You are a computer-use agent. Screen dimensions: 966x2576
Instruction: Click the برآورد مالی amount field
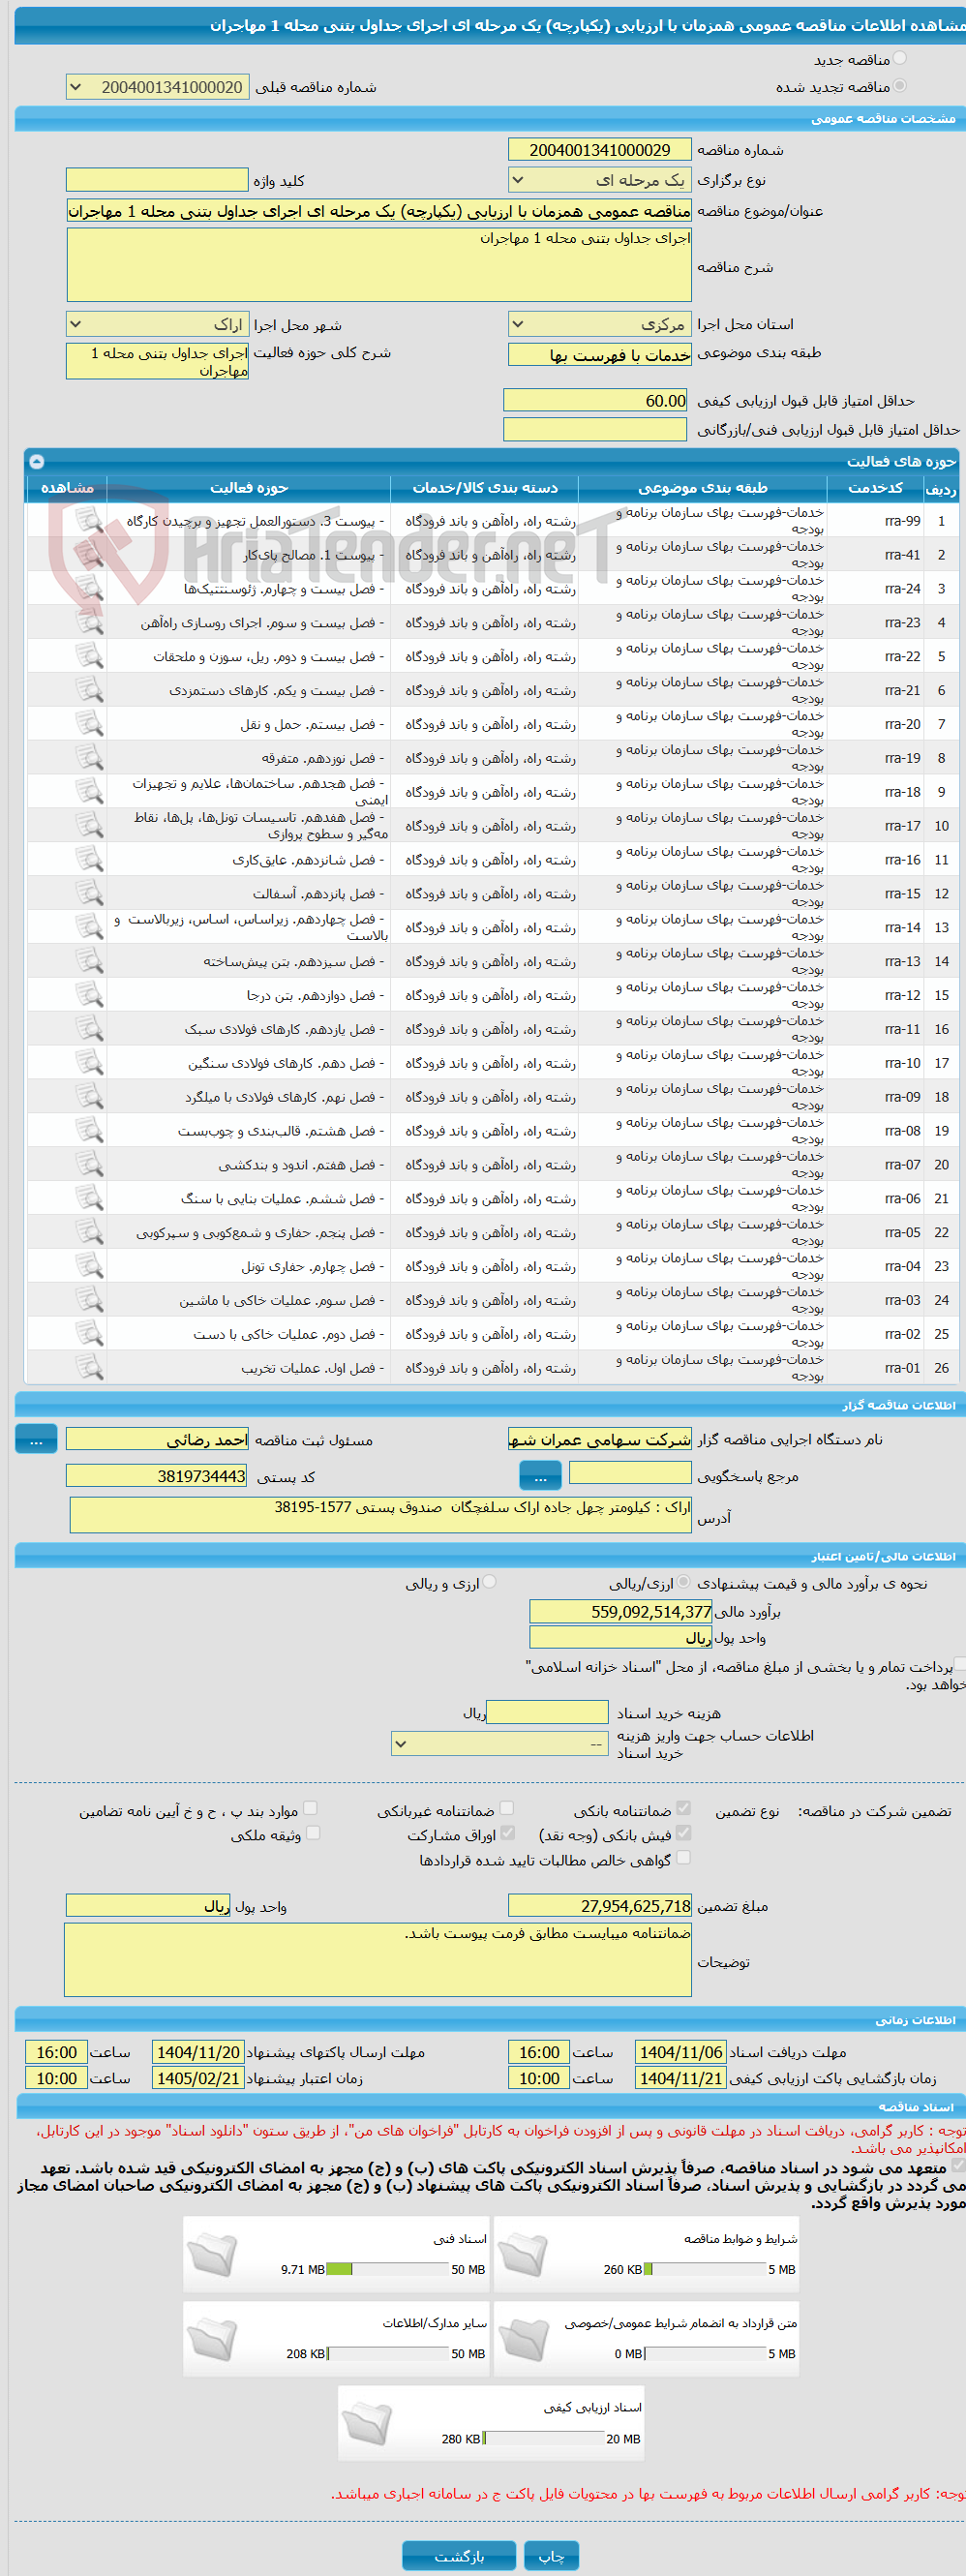click(621, 1611)
